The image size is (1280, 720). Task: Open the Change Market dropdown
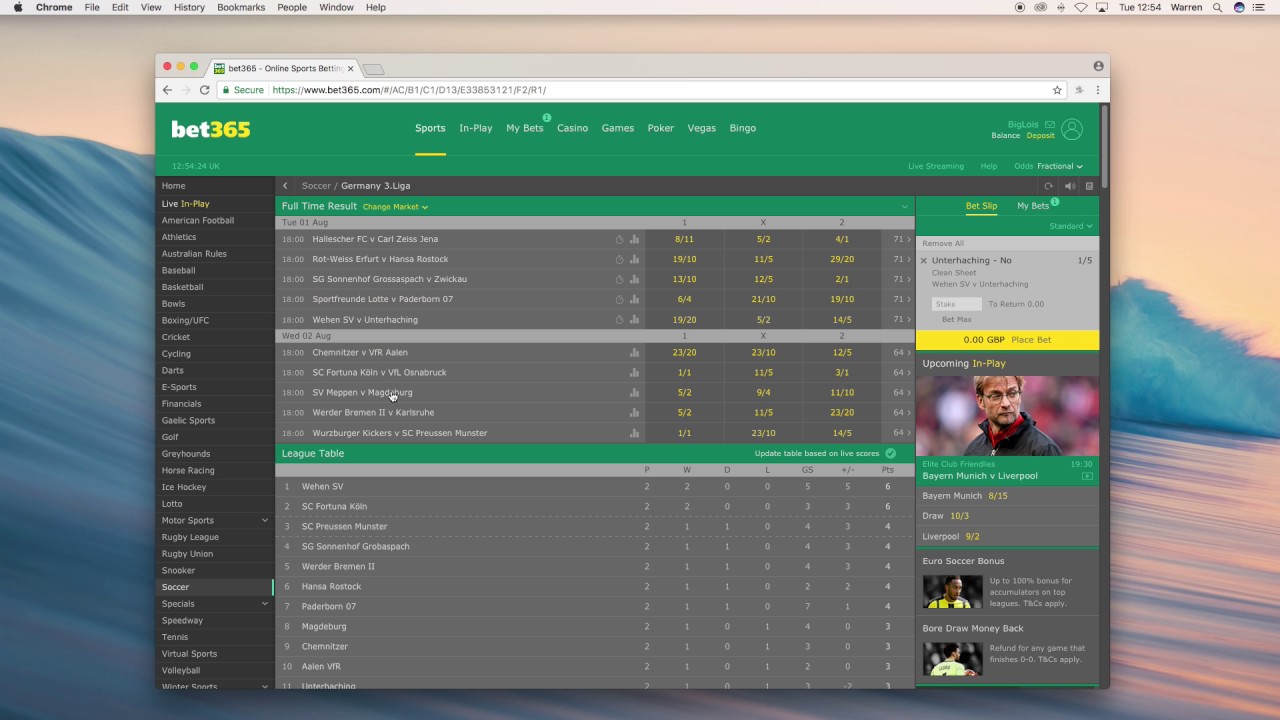point(395,207)
